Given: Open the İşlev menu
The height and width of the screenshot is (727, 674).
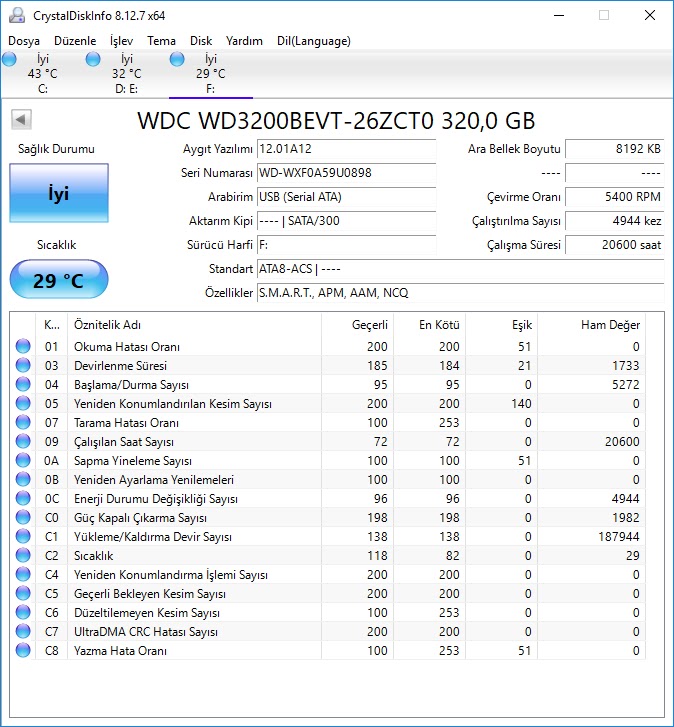Looking at the screenshot, I should pyautogui.click(x=121, y=41).
